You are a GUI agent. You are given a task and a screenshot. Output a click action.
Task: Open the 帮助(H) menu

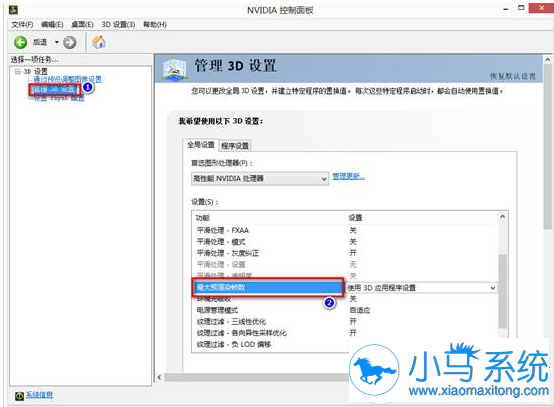pos(155,24)
